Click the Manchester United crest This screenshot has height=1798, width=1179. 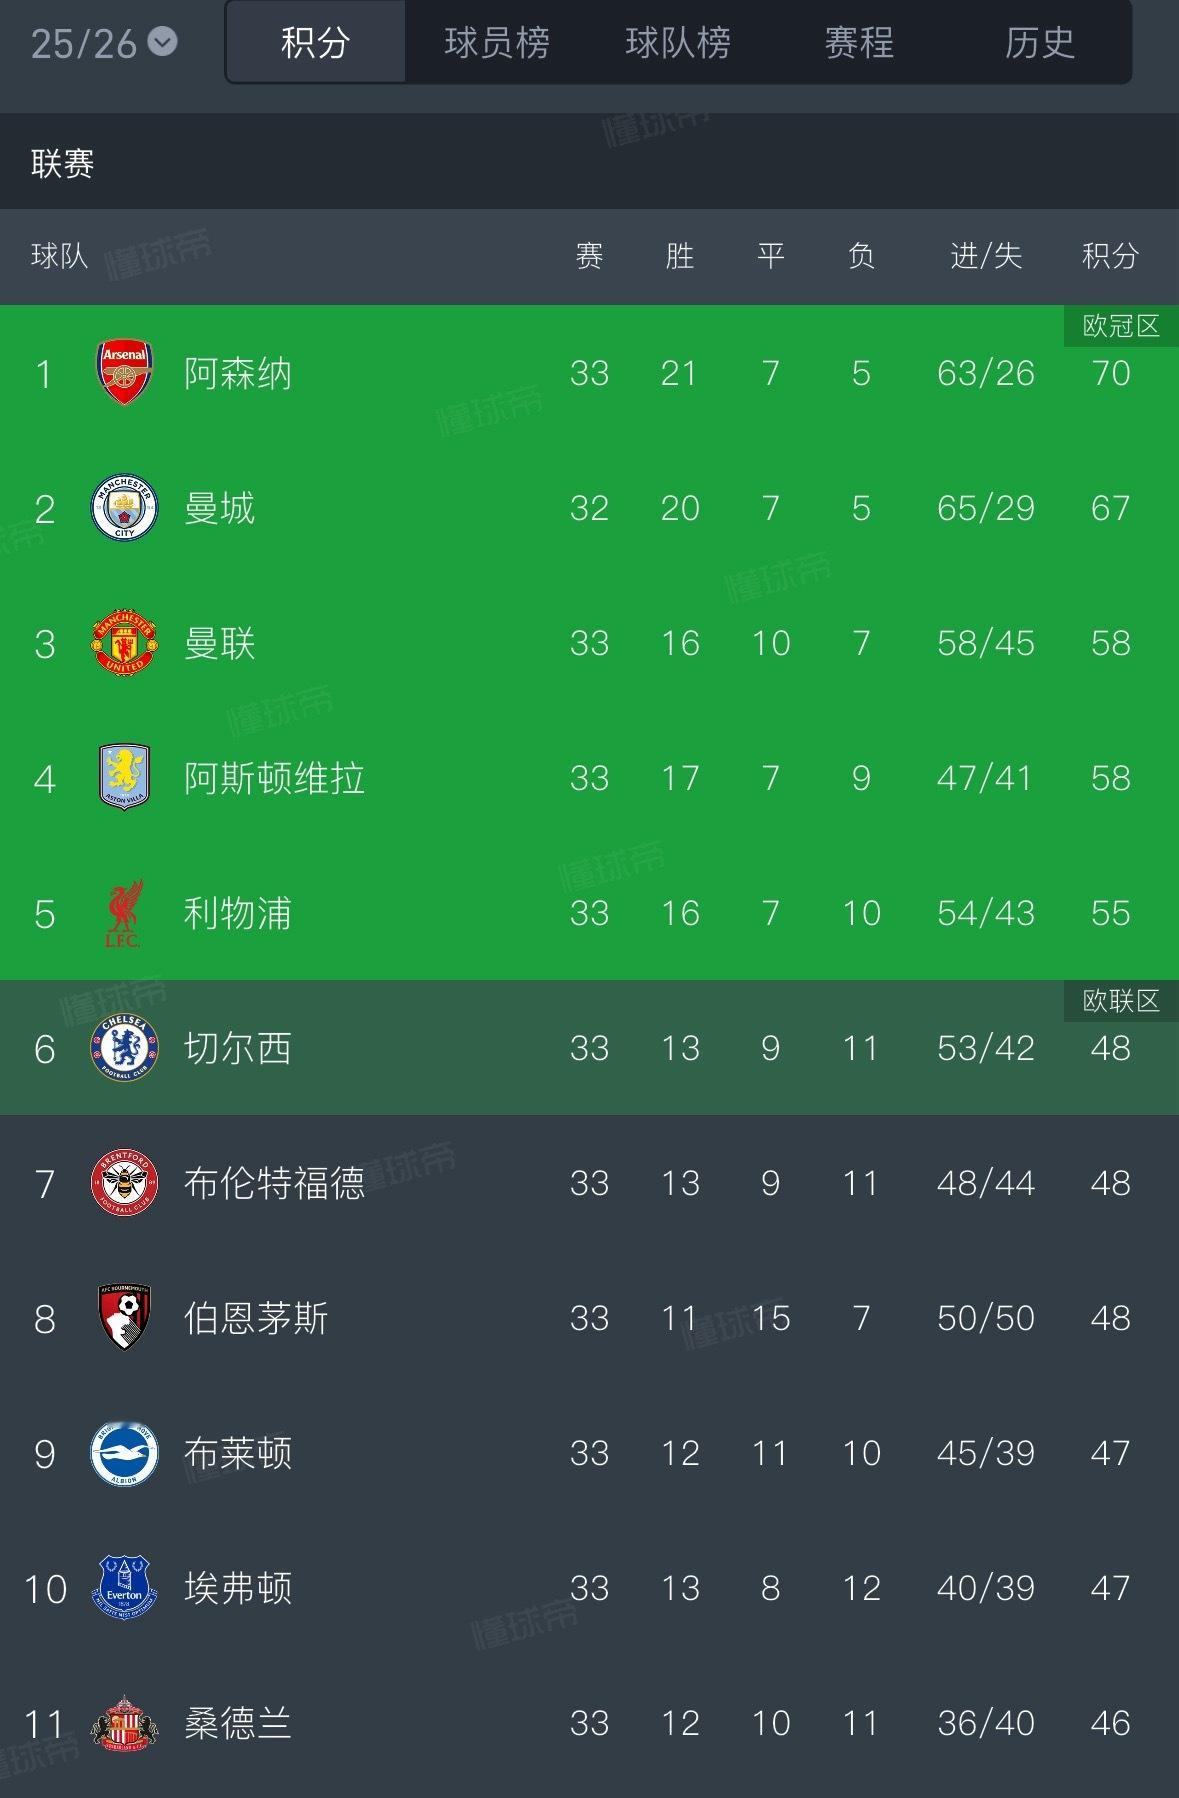[124, 643]
